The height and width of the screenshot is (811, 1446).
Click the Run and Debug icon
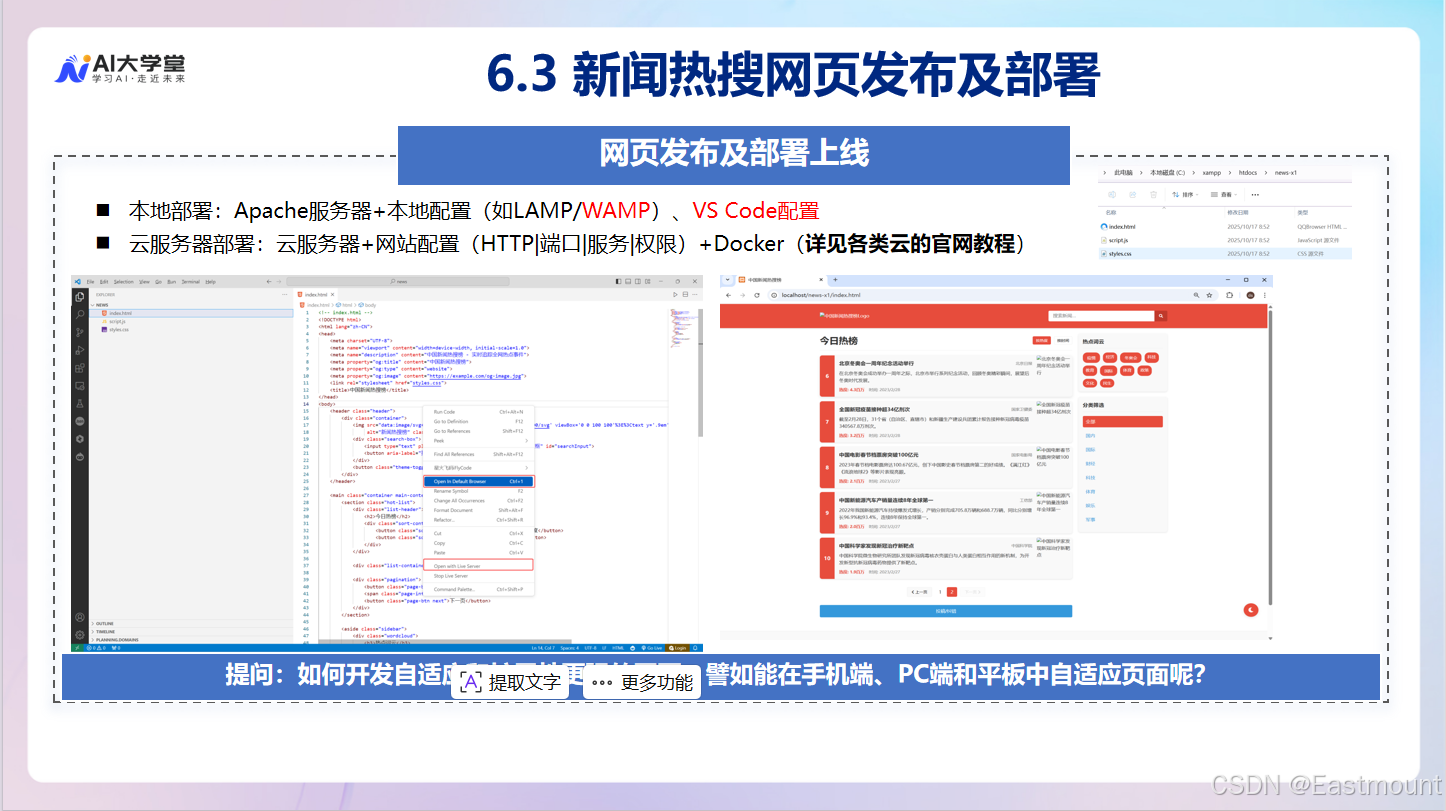80,351
